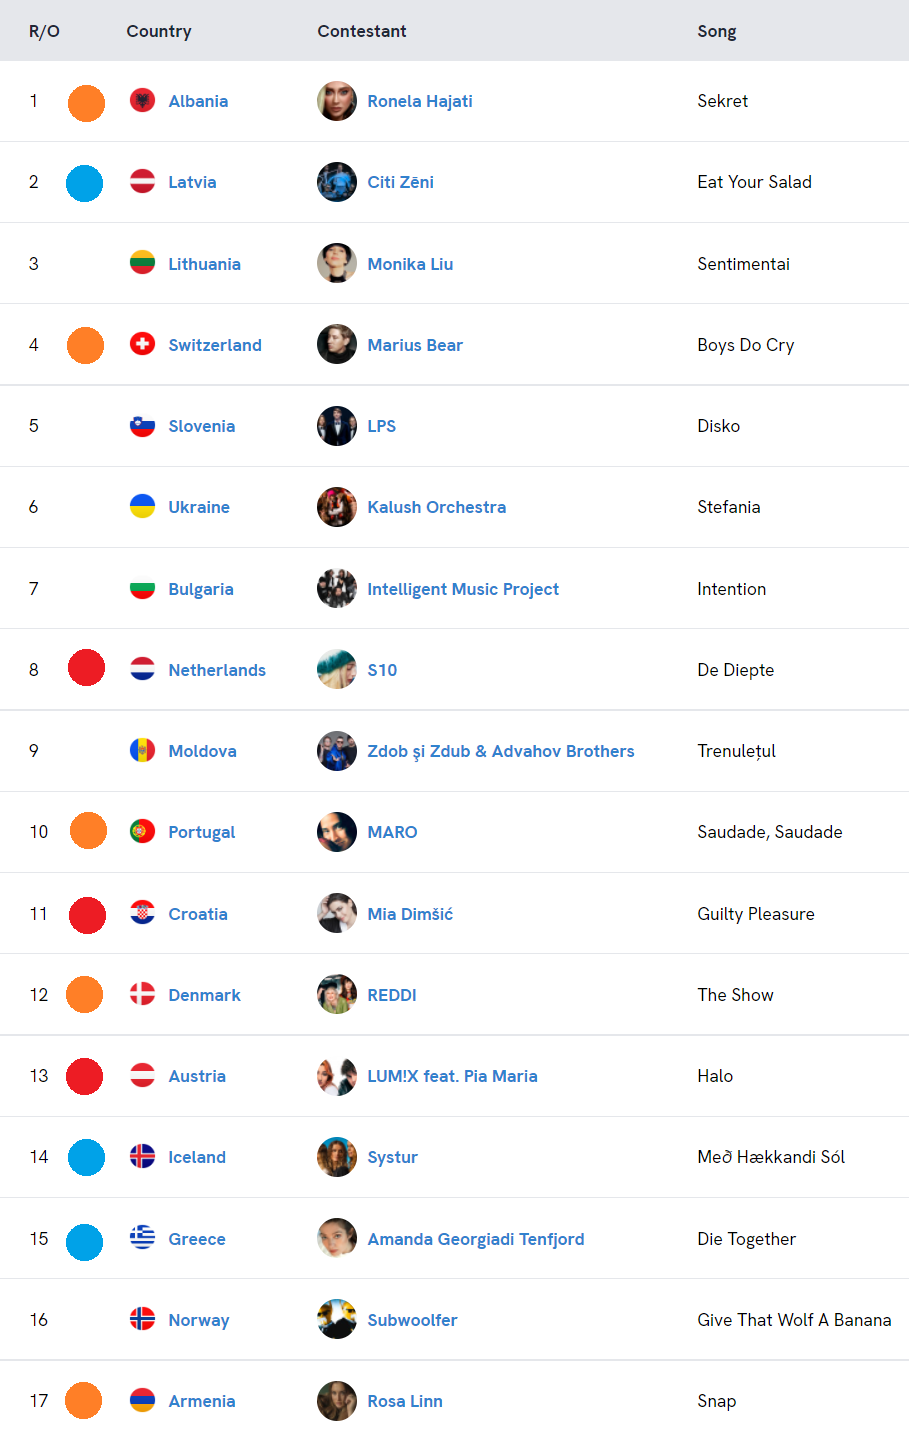
Task: Click the Greece flag icon
Action: [143, 1239]
